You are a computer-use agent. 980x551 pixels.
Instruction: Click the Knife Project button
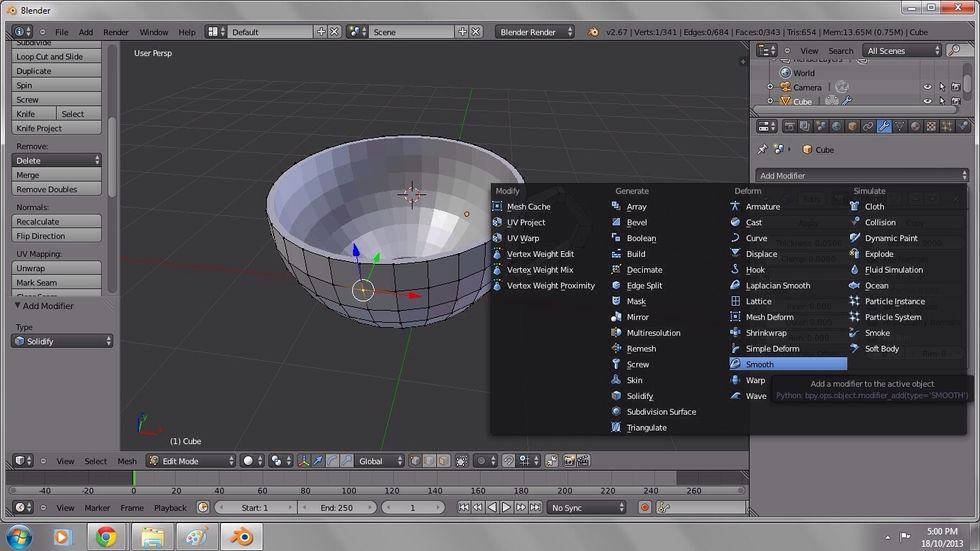click(x=56, y=128)
